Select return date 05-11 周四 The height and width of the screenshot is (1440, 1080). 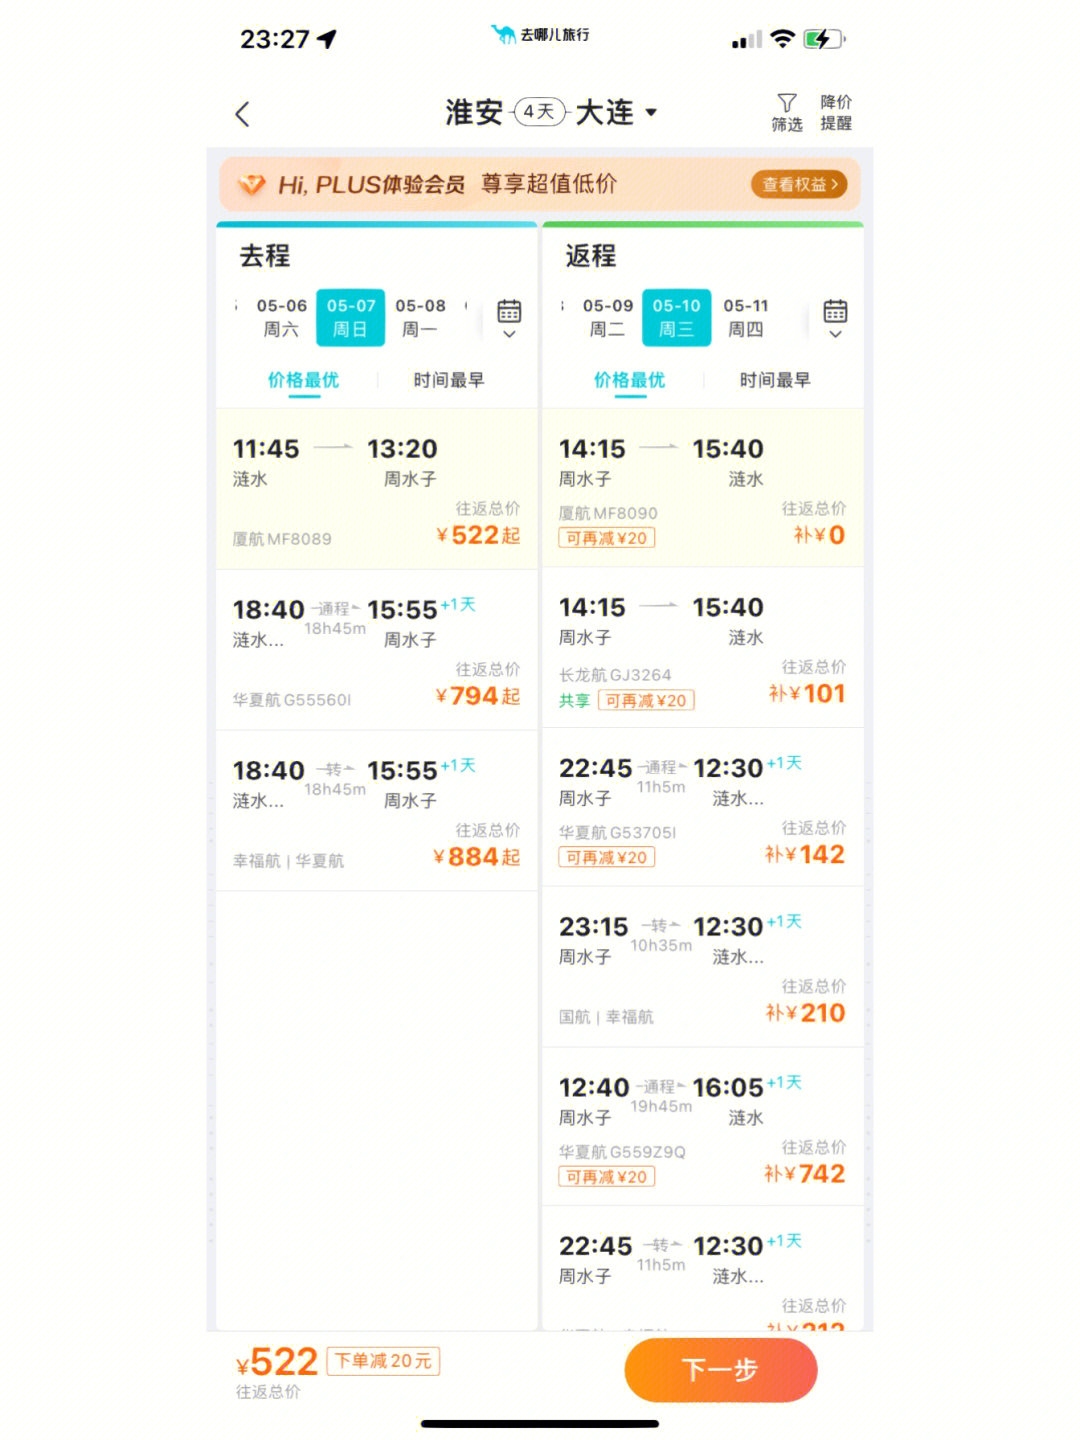point(746,317)
